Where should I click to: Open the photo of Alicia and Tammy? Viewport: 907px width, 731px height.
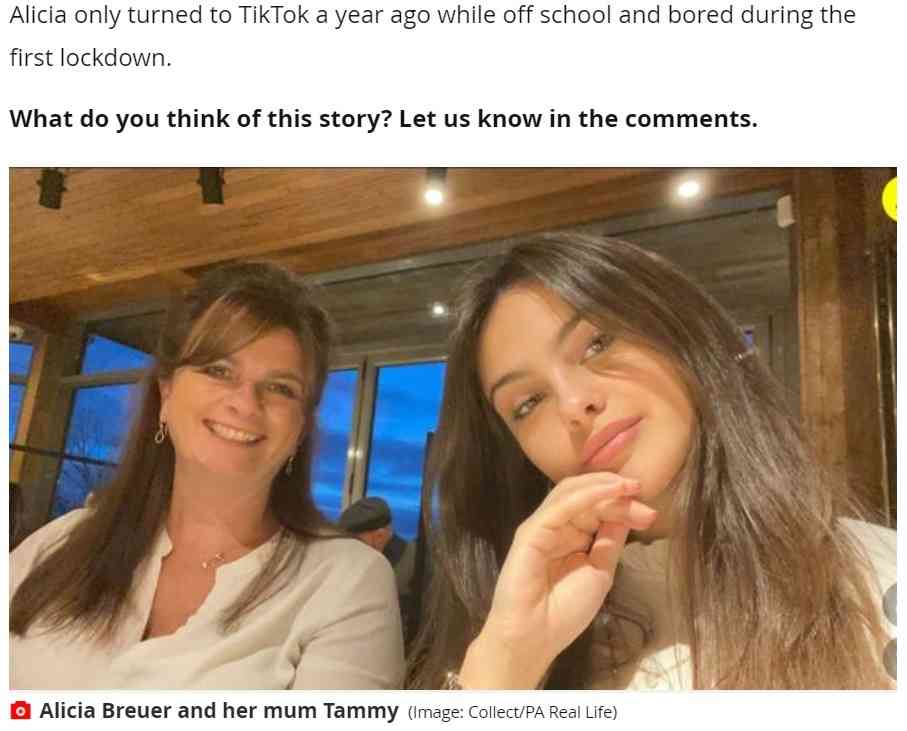pyautogui.click(x=453, y=429)
